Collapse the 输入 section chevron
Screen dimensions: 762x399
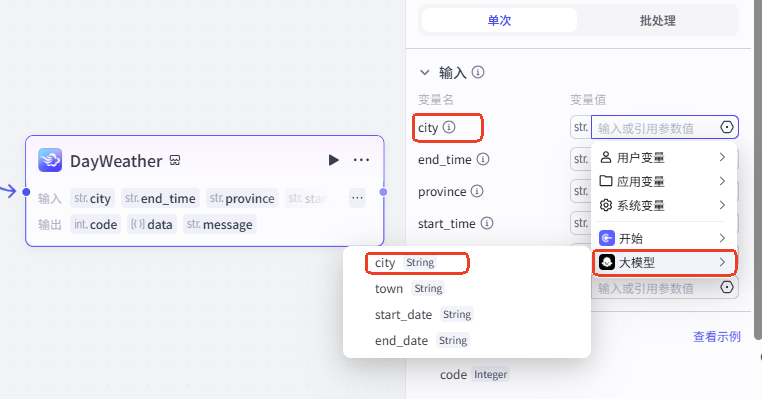tap(425, 73)
